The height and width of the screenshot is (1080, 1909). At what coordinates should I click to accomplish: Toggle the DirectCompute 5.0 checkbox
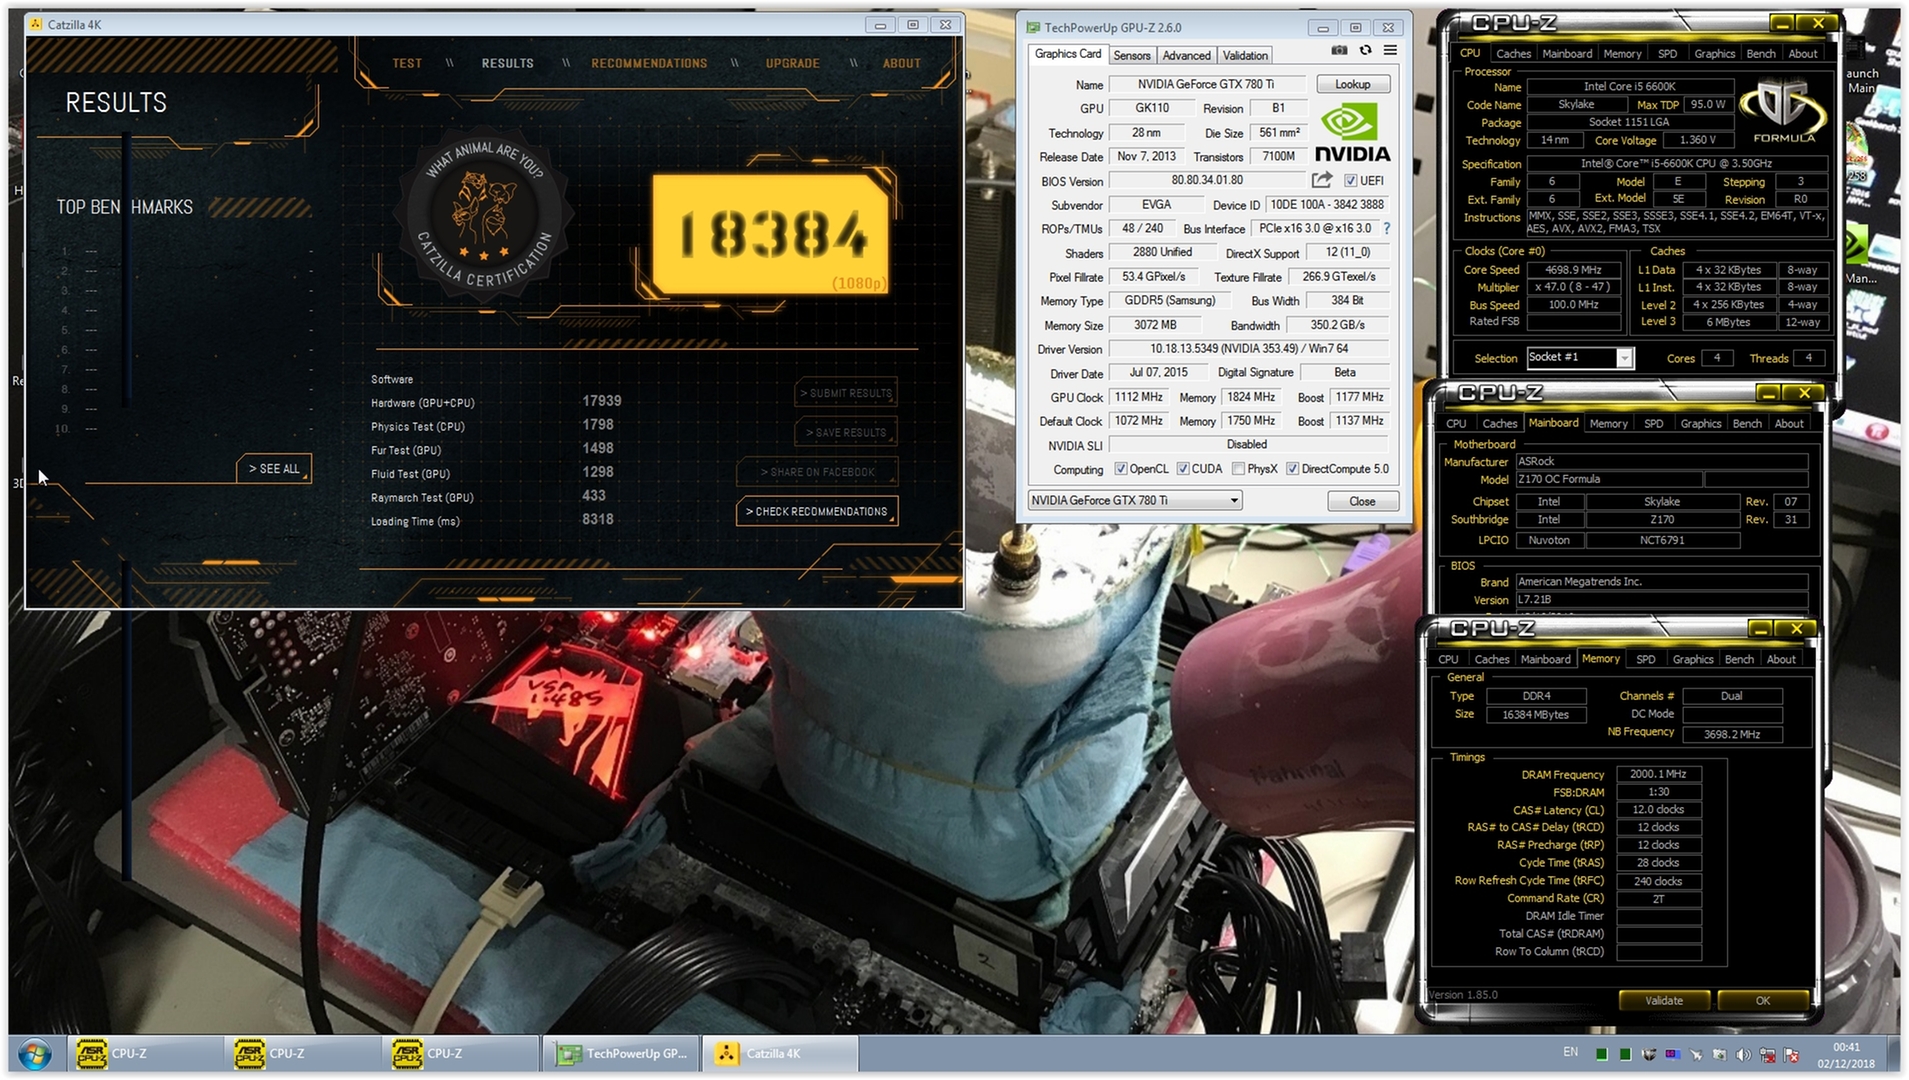pyautogui.click(x=1292, y=469)
